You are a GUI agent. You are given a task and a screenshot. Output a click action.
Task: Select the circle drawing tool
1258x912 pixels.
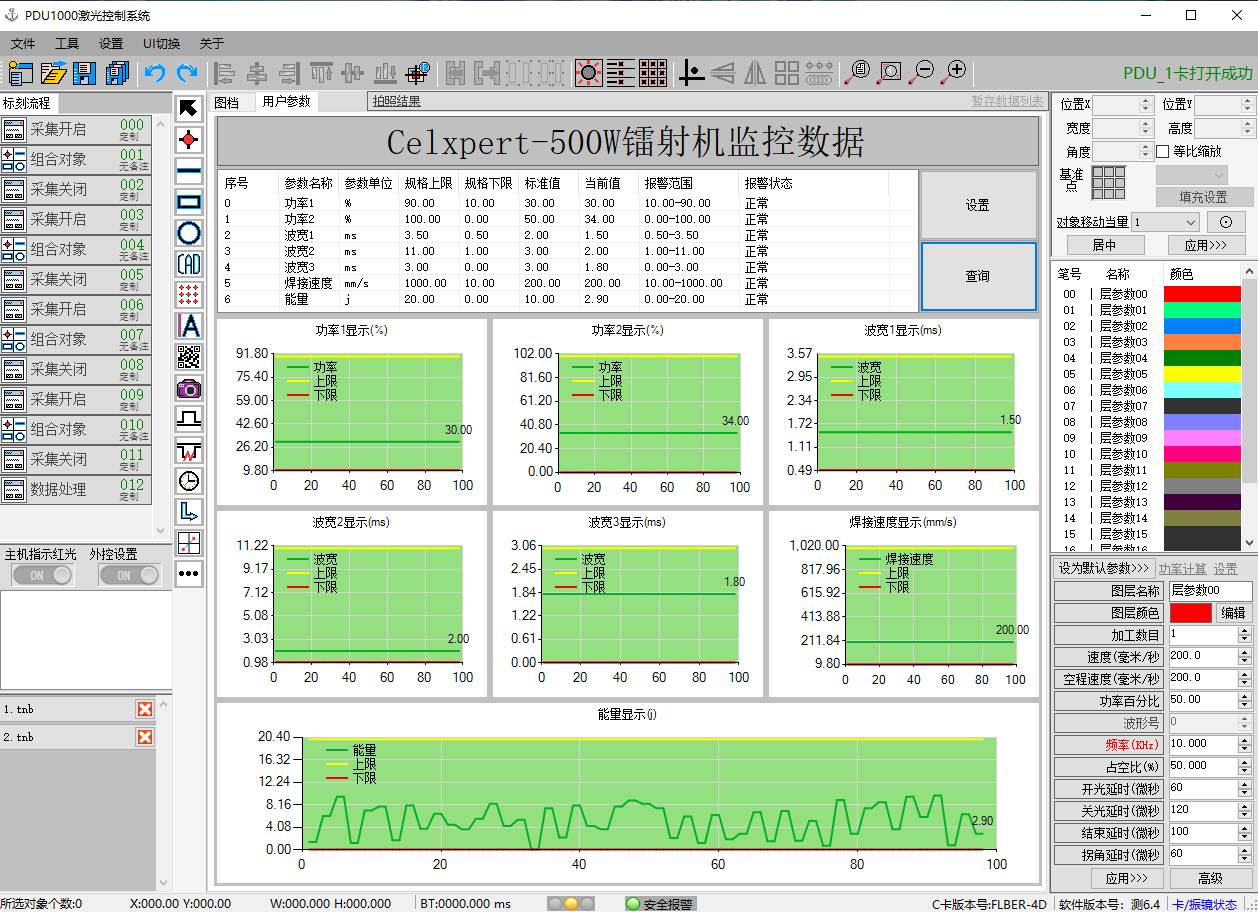pyautogui.click(x=189, y=233)
